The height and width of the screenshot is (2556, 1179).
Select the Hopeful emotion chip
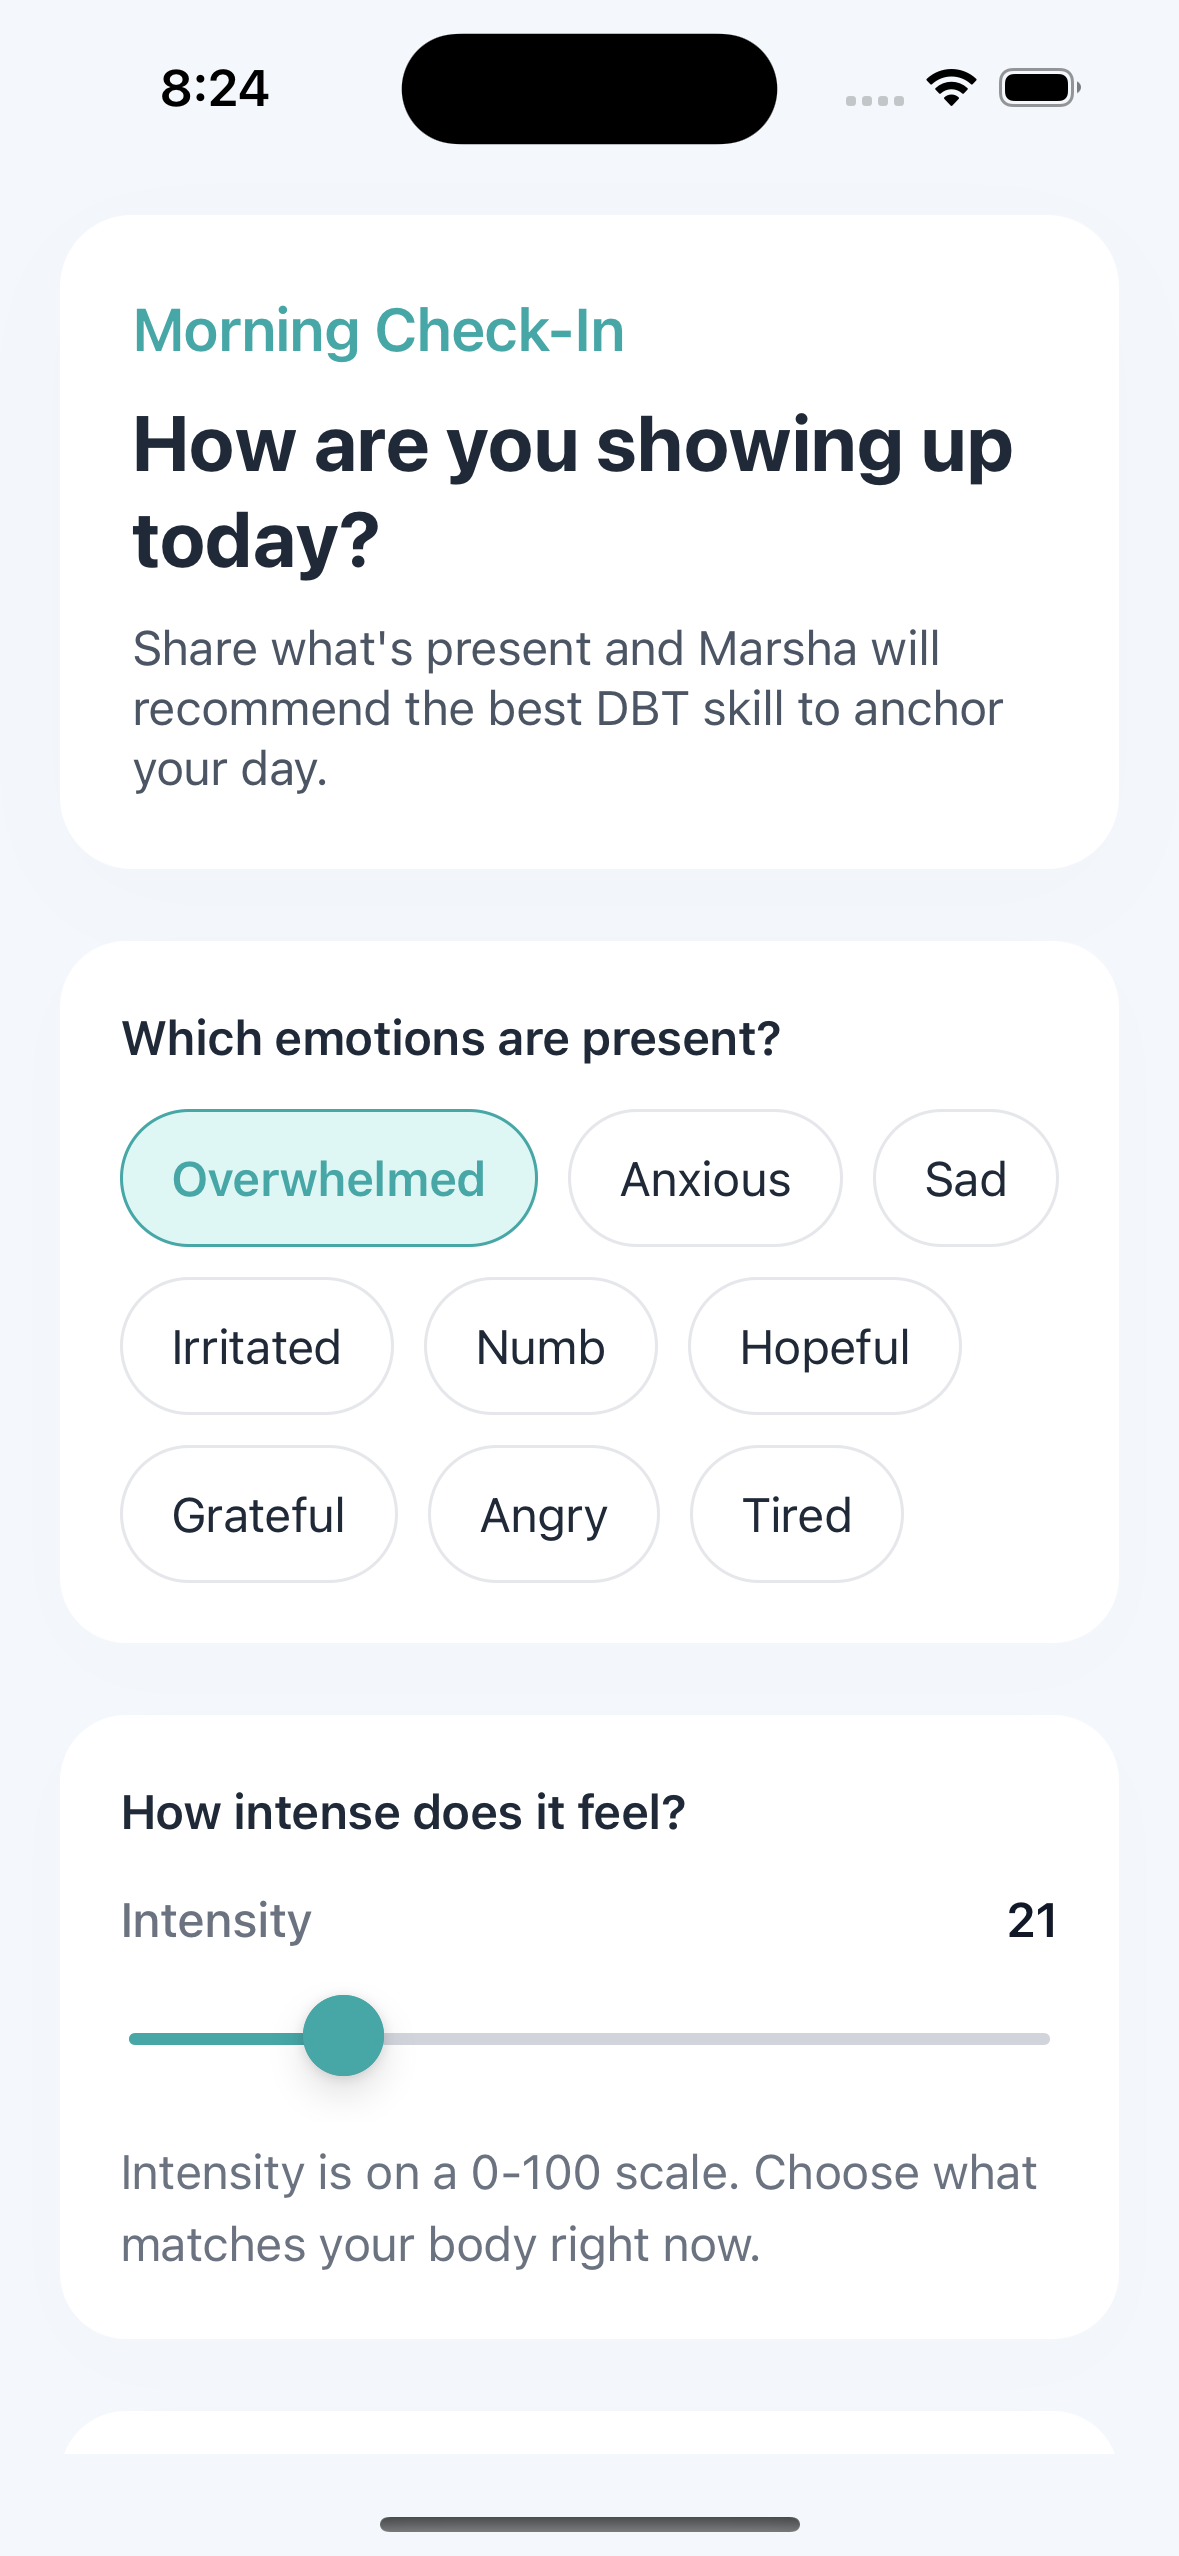pos(825,1346)
